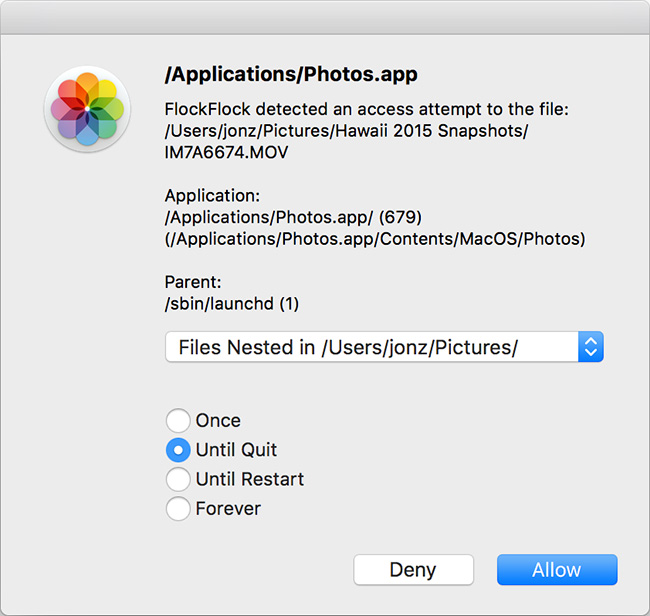Click the IM7A6674.MOV file name text
Screen dimensions: 650x616
click(x=228, y=150)
